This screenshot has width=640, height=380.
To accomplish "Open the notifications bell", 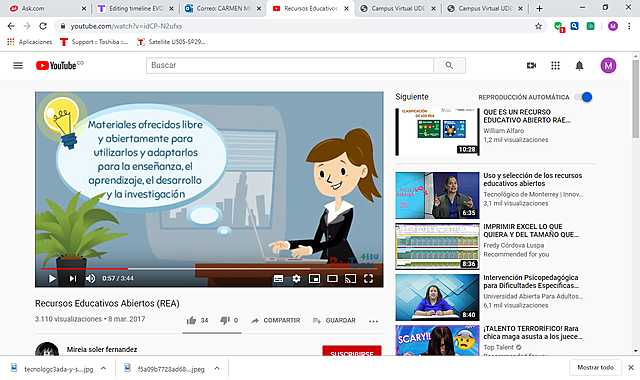I will pos(579,65).
